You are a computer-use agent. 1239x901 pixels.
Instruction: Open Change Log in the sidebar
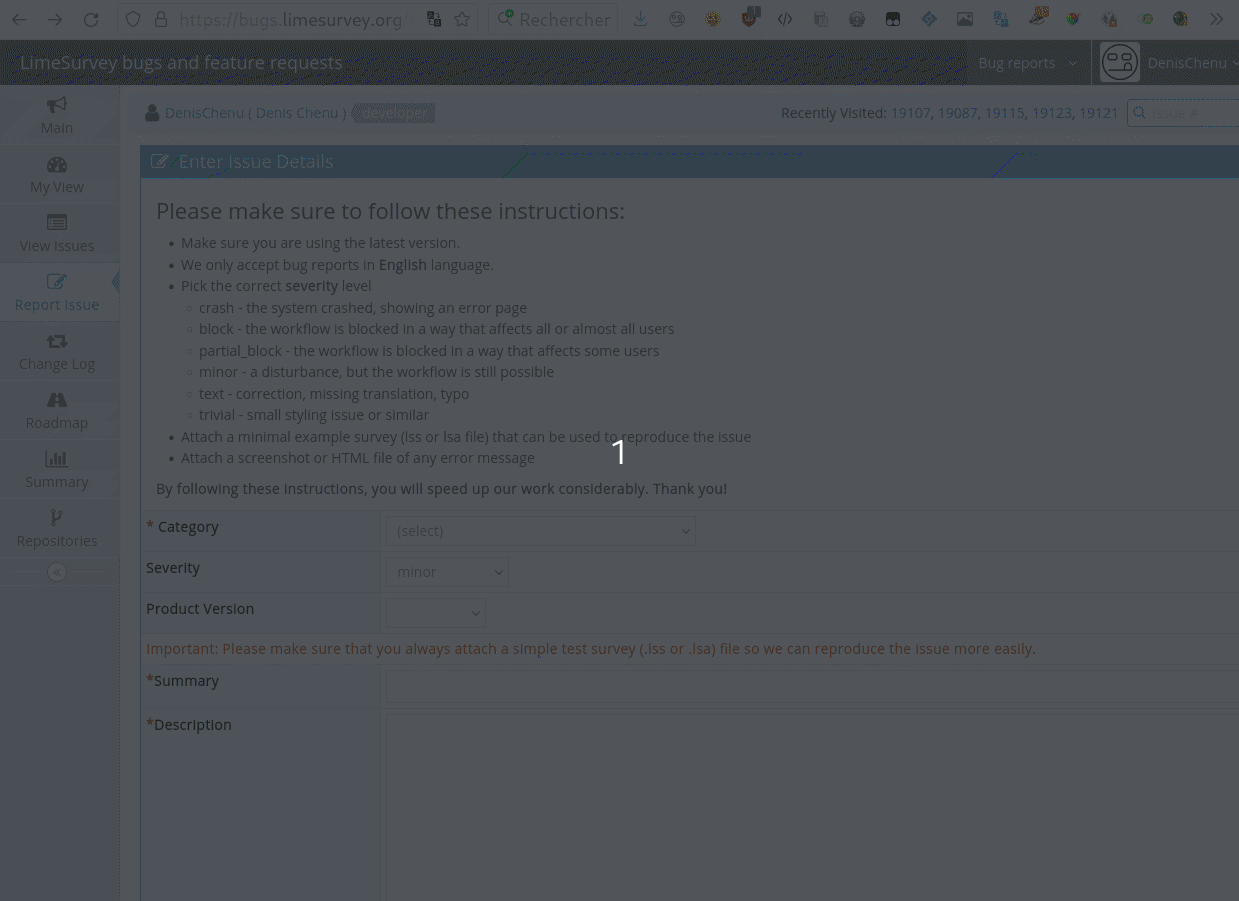click(x=57, y=352)
